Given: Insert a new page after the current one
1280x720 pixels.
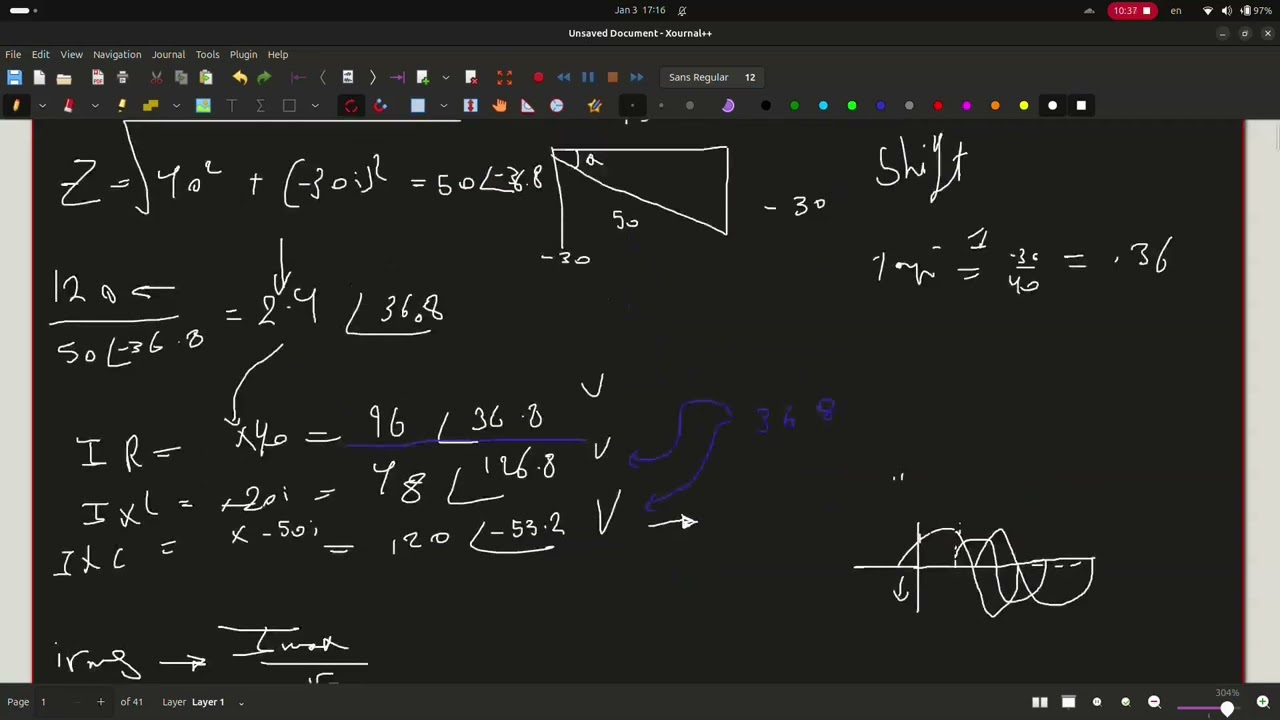Looking at the screenshot, I should [x=423, y=77].
